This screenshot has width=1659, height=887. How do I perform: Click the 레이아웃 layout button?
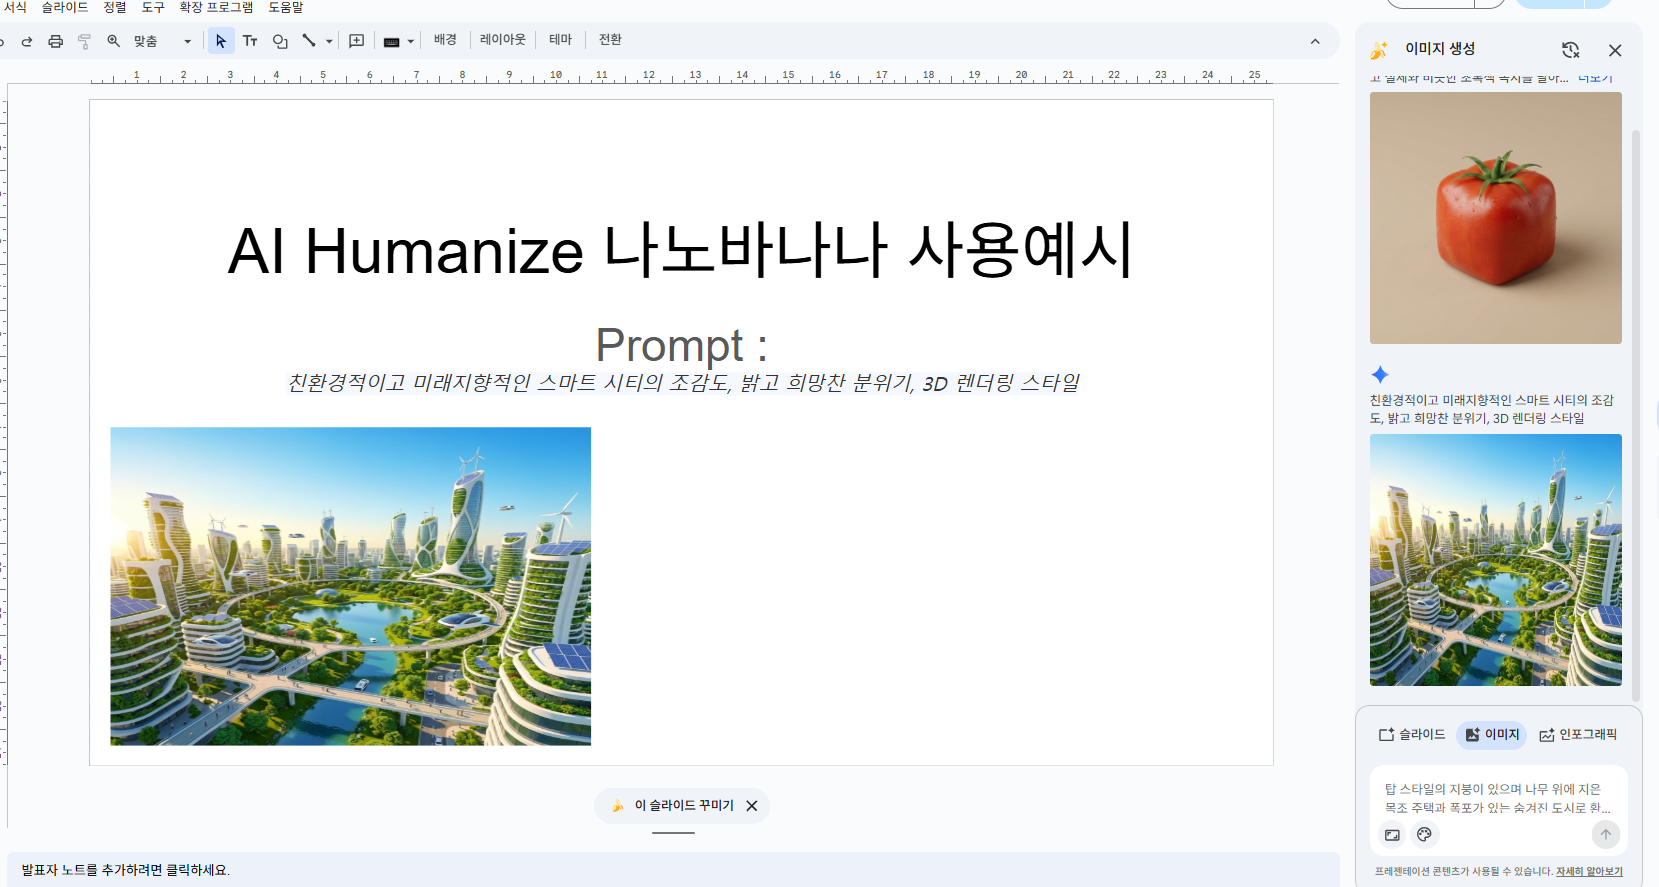click(502, 40)
